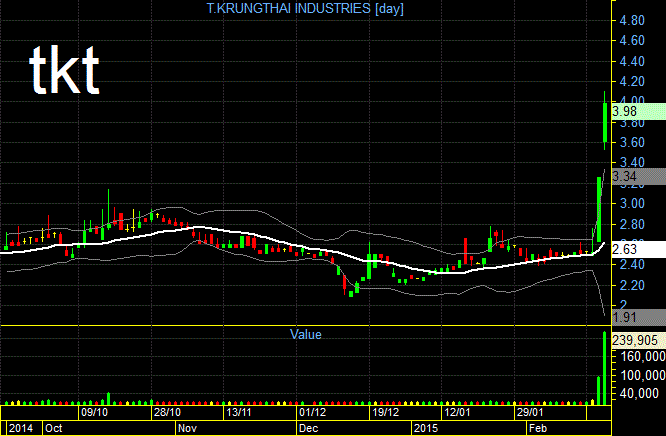
Task: Click the Nov month label
Action: coord(187,428)
